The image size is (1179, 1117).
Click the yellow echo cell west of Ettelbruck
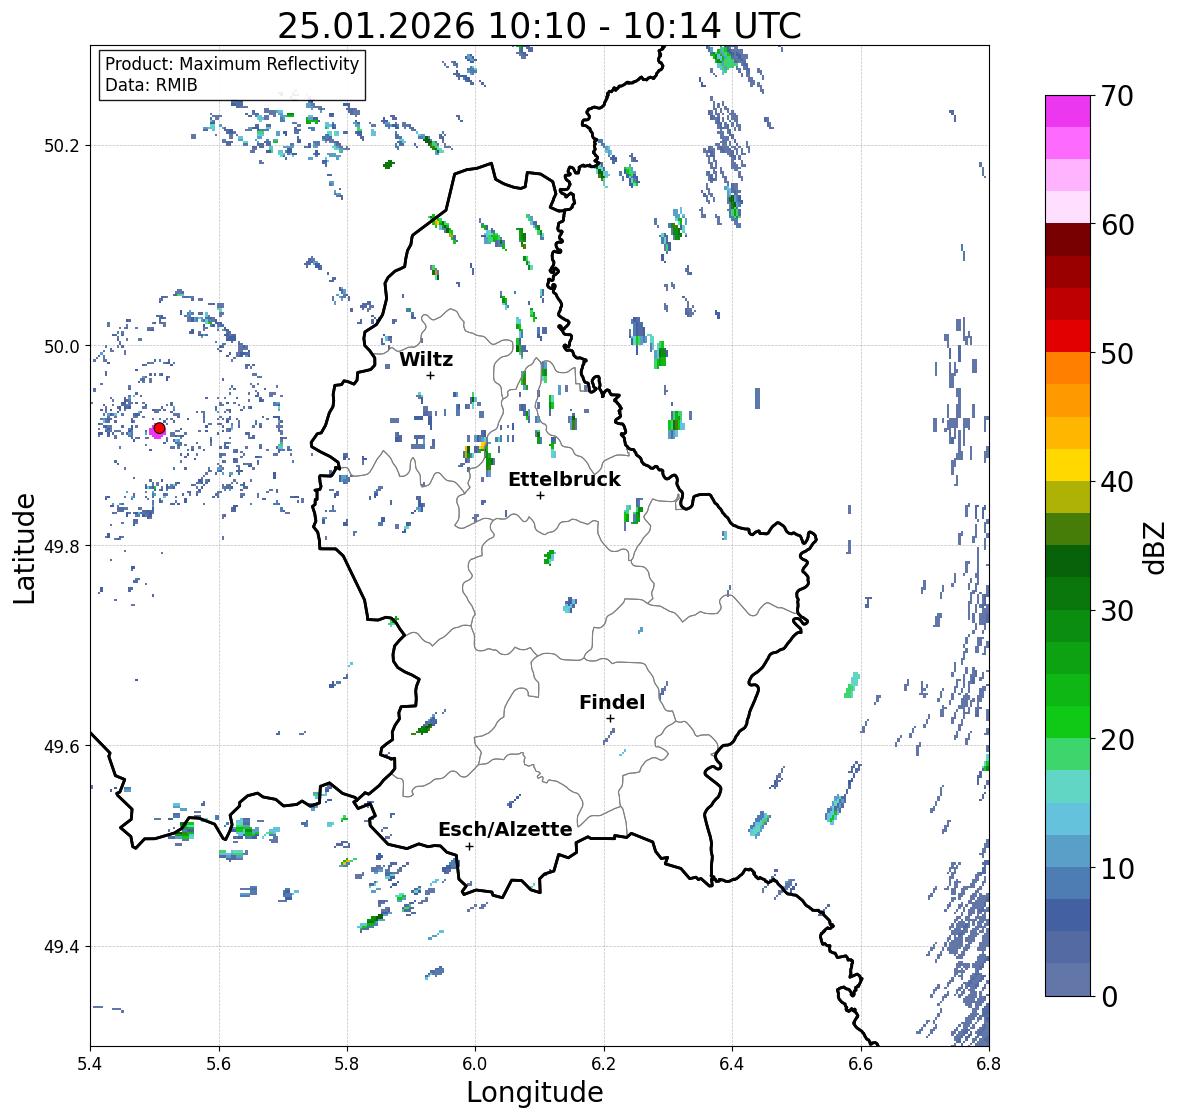[482, 446]
